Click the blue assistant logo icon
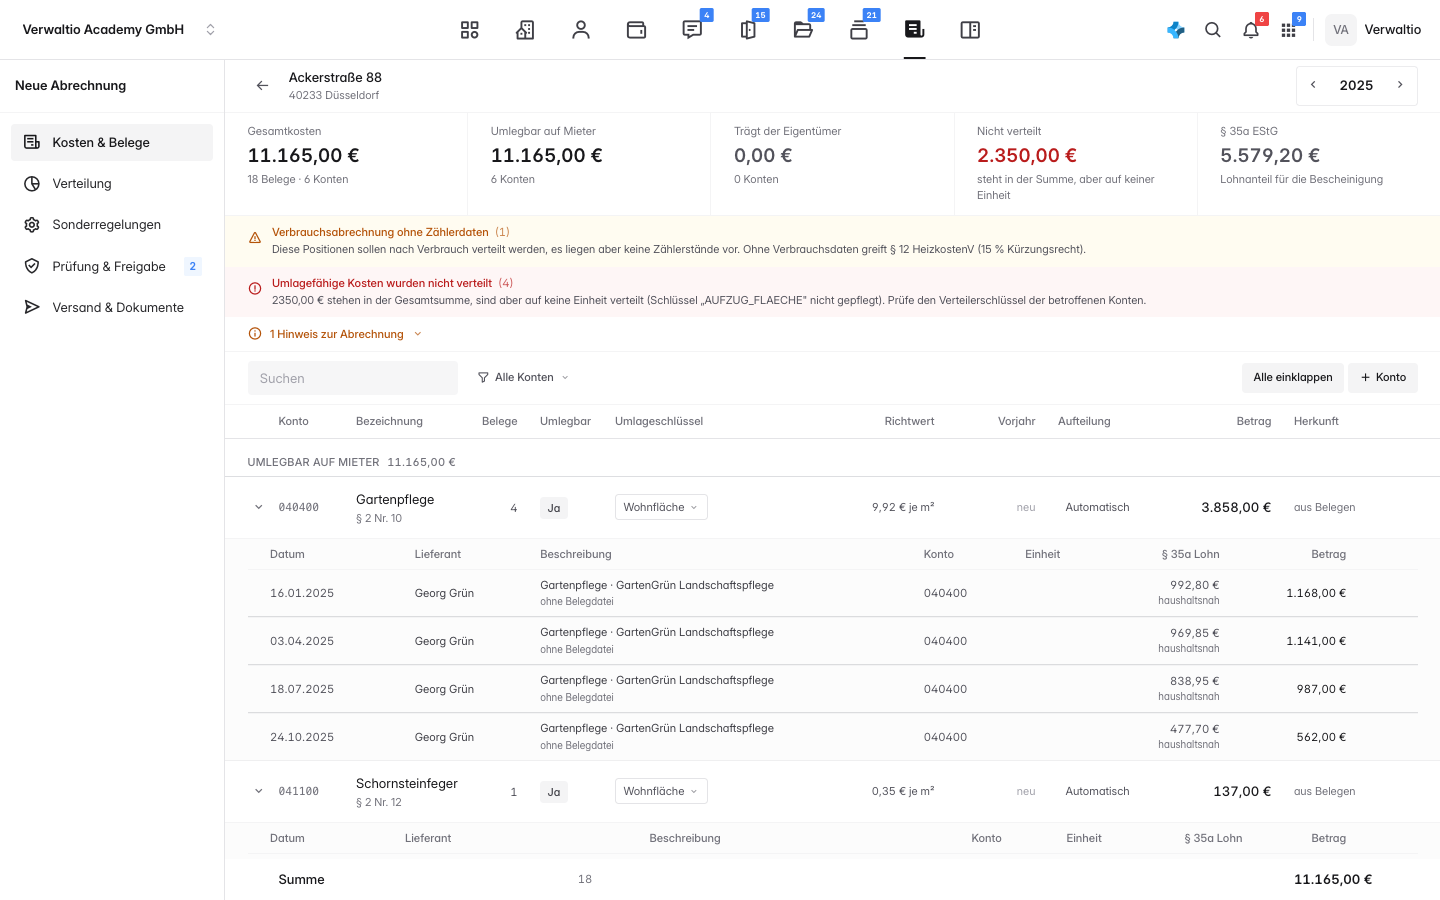The image size is (1440, 900). pos(1176,30)
